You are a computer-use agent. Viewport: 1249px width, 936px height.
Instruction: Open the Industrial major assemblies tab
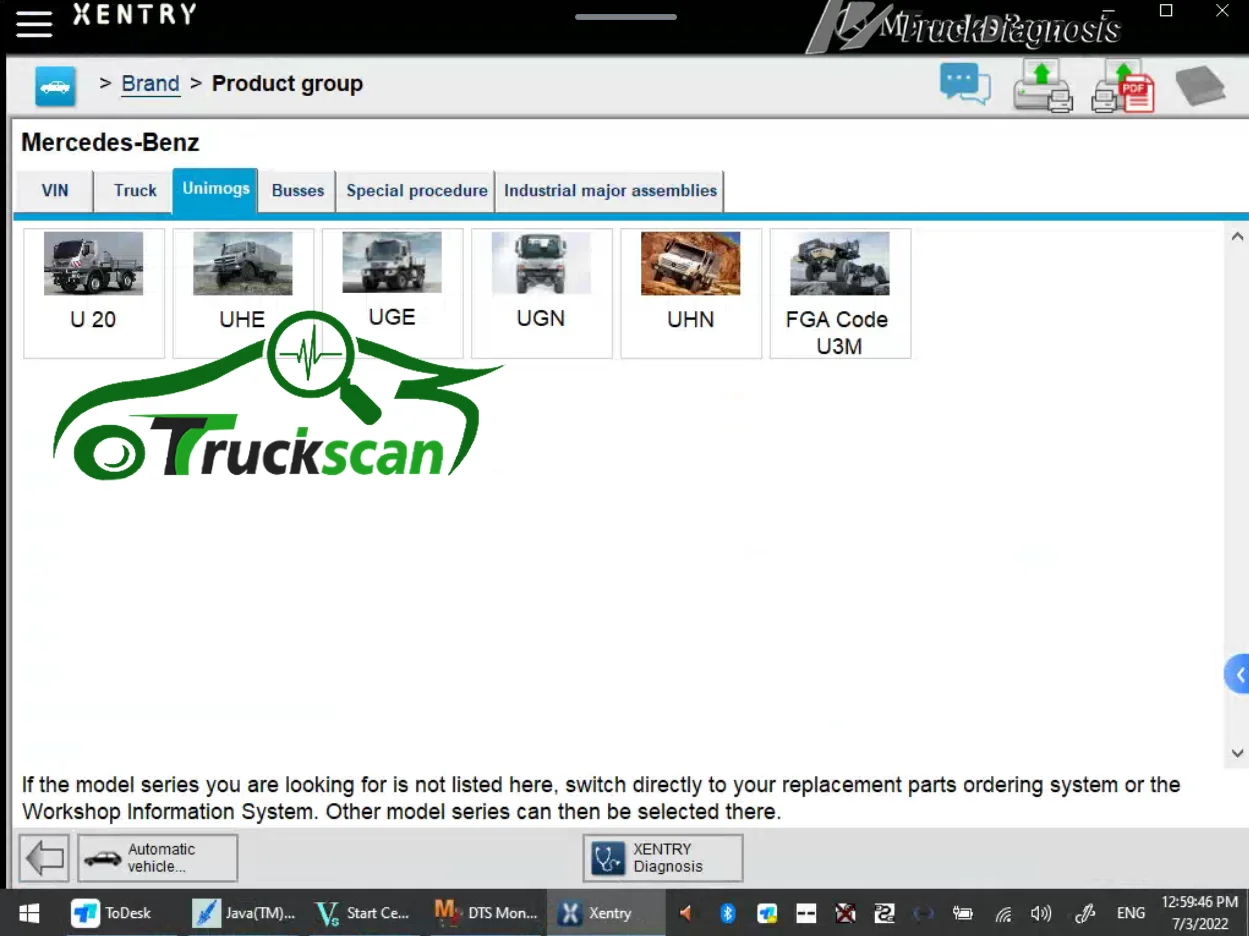(610, 191)
